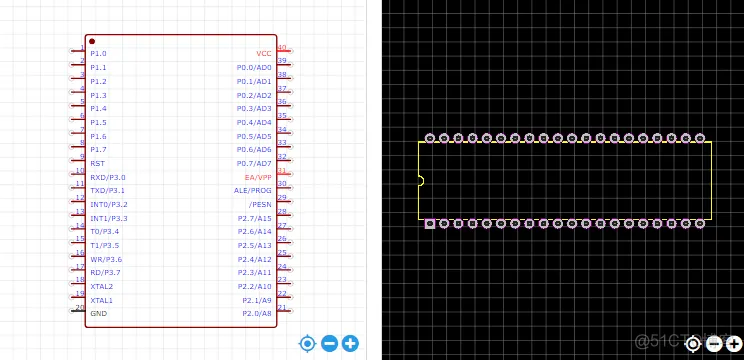The height and width of the screenshot is (360, 744).
Task: Select the P0.0/AD0 pin label
Action: coord(254,67)
